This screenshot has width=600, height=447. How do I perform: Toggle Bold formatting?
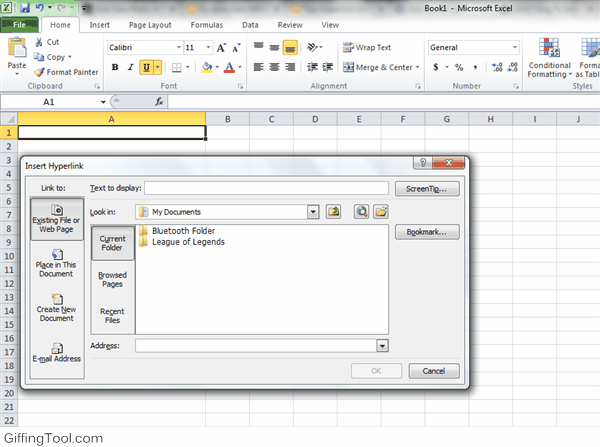pyautogui.click(x=115, y=67)
